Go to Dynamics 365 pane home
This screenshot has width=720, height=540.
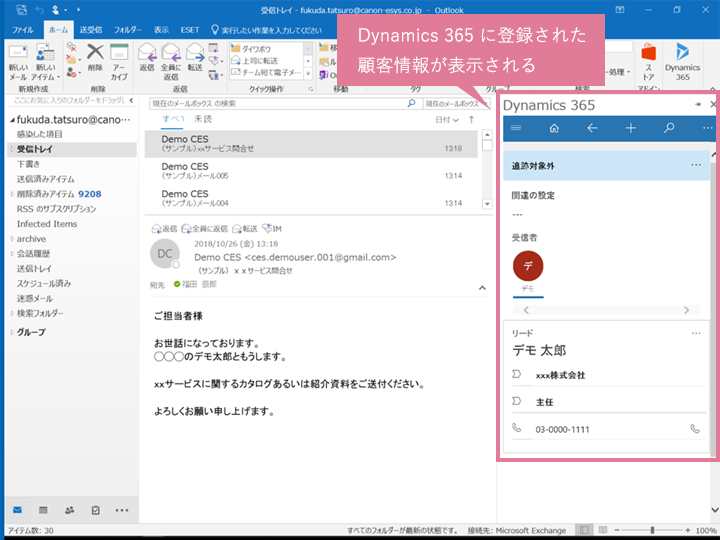pyautogui.click(x=554, y=128)
